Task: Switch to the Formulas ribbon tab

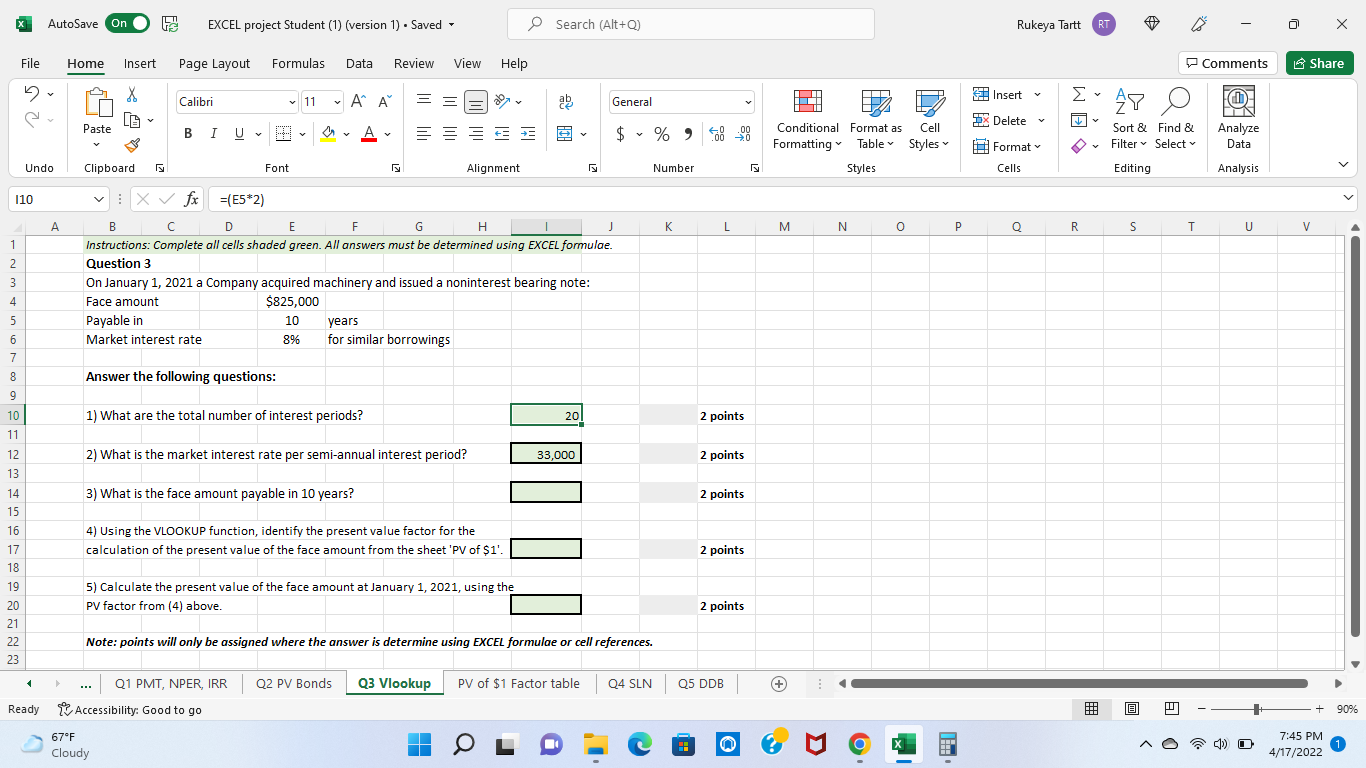Action: click(x=298, y=63)
